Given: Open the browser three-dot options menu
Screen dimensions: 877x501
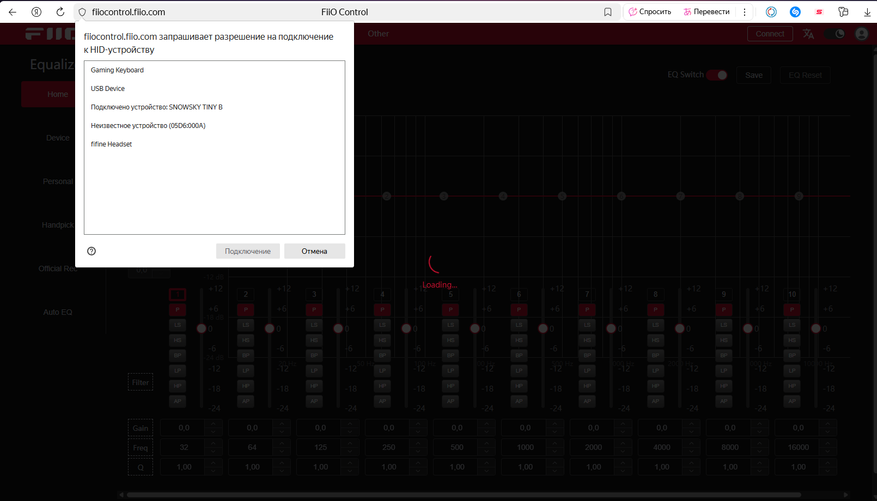Looking at the screenshot, I should click(x=744, y=12).
